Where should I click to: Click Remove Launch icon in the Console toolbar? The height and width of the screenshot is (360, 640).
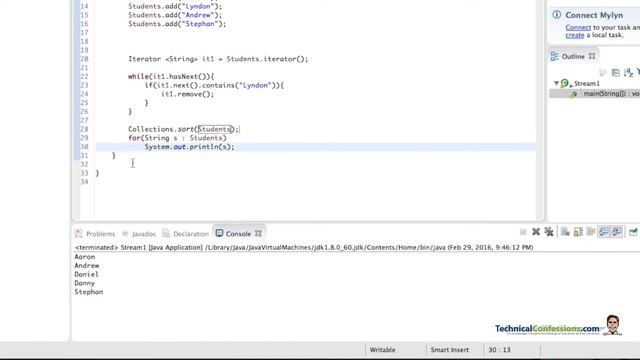(536, 232)
